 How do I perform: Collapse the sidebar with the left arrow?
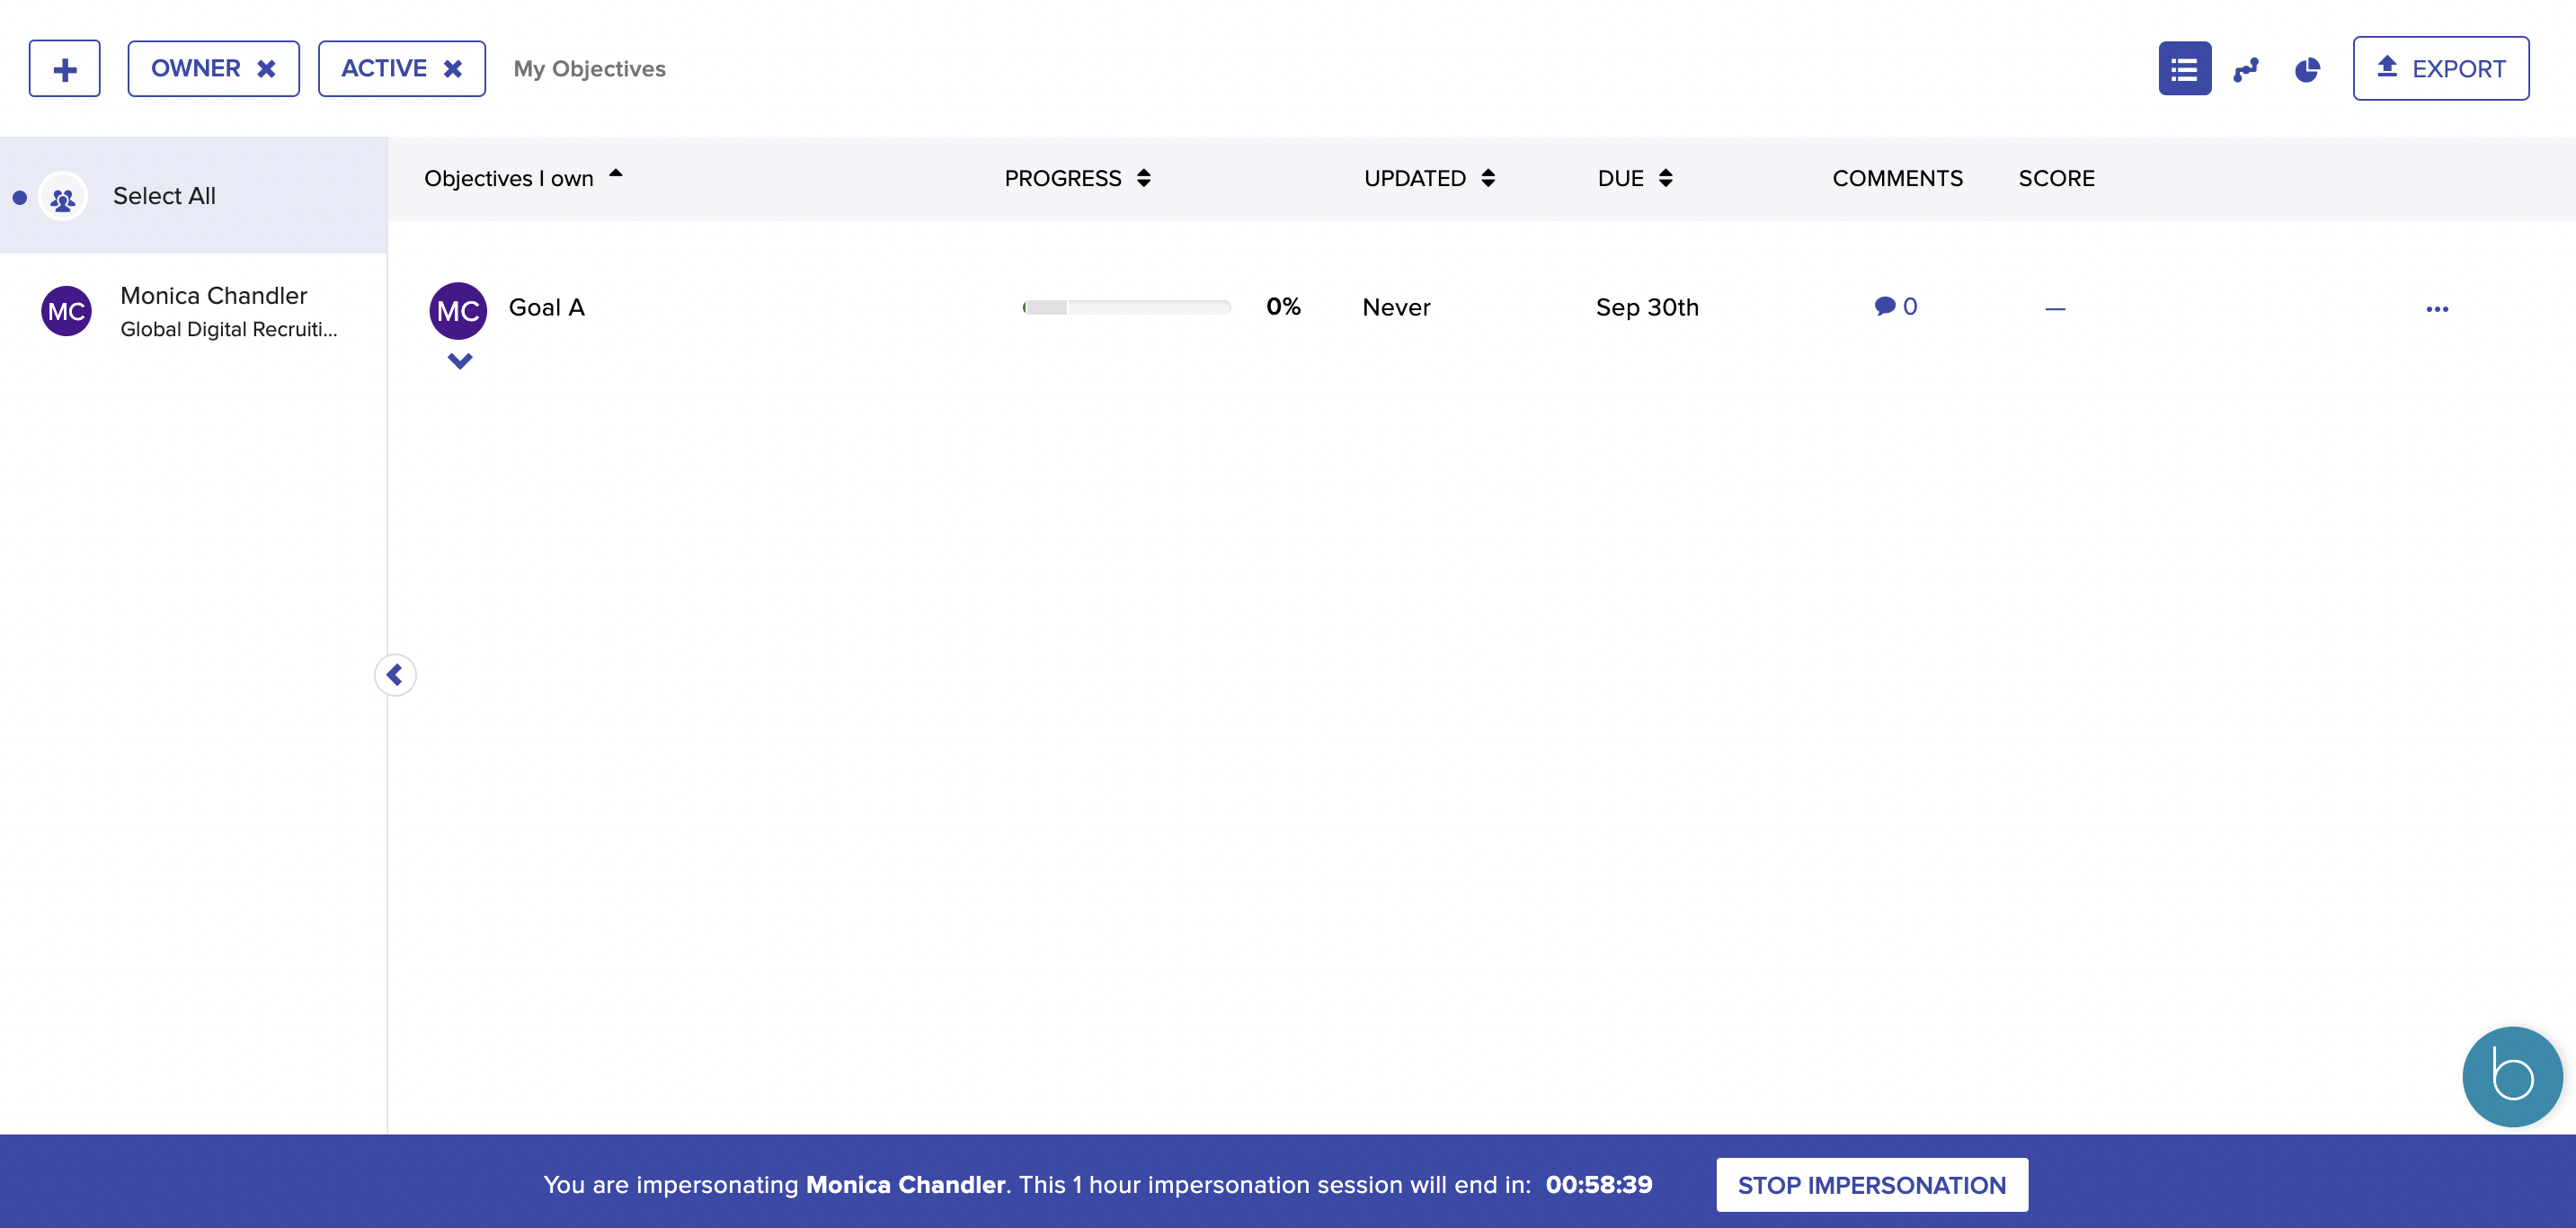point(395,675)
